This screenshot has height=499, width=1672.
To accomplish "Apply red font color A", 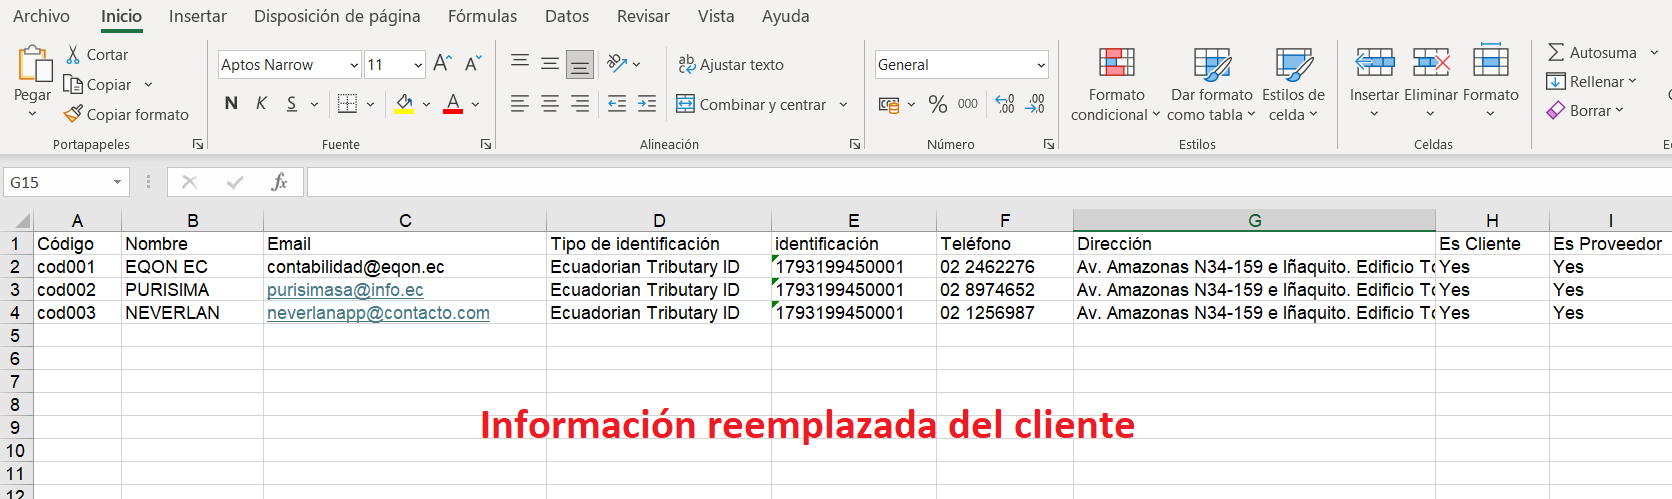I will pos(453,103).
